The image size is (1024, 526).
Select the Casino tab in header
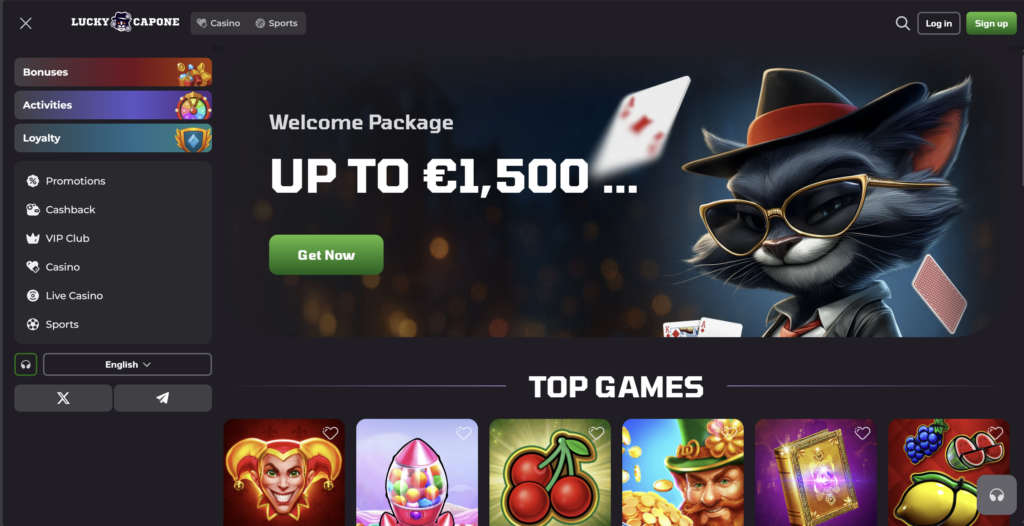coord(219,24)
